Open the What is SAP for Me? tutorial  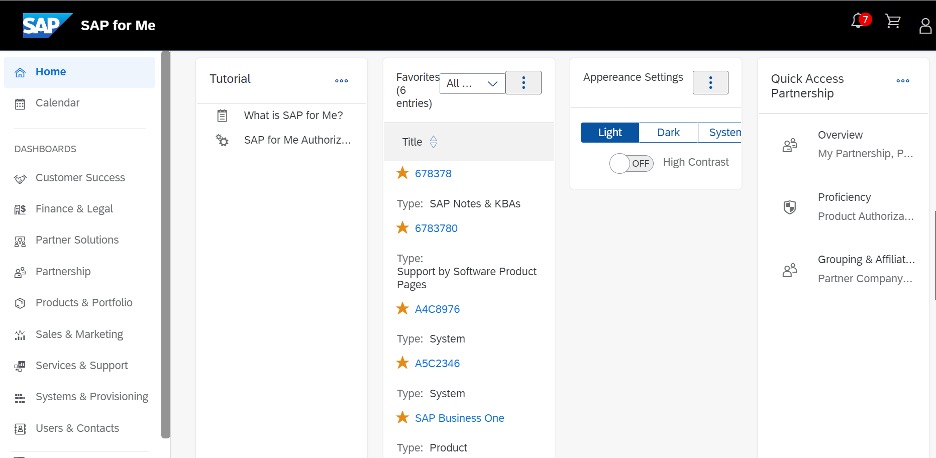[x=293, y=116]
